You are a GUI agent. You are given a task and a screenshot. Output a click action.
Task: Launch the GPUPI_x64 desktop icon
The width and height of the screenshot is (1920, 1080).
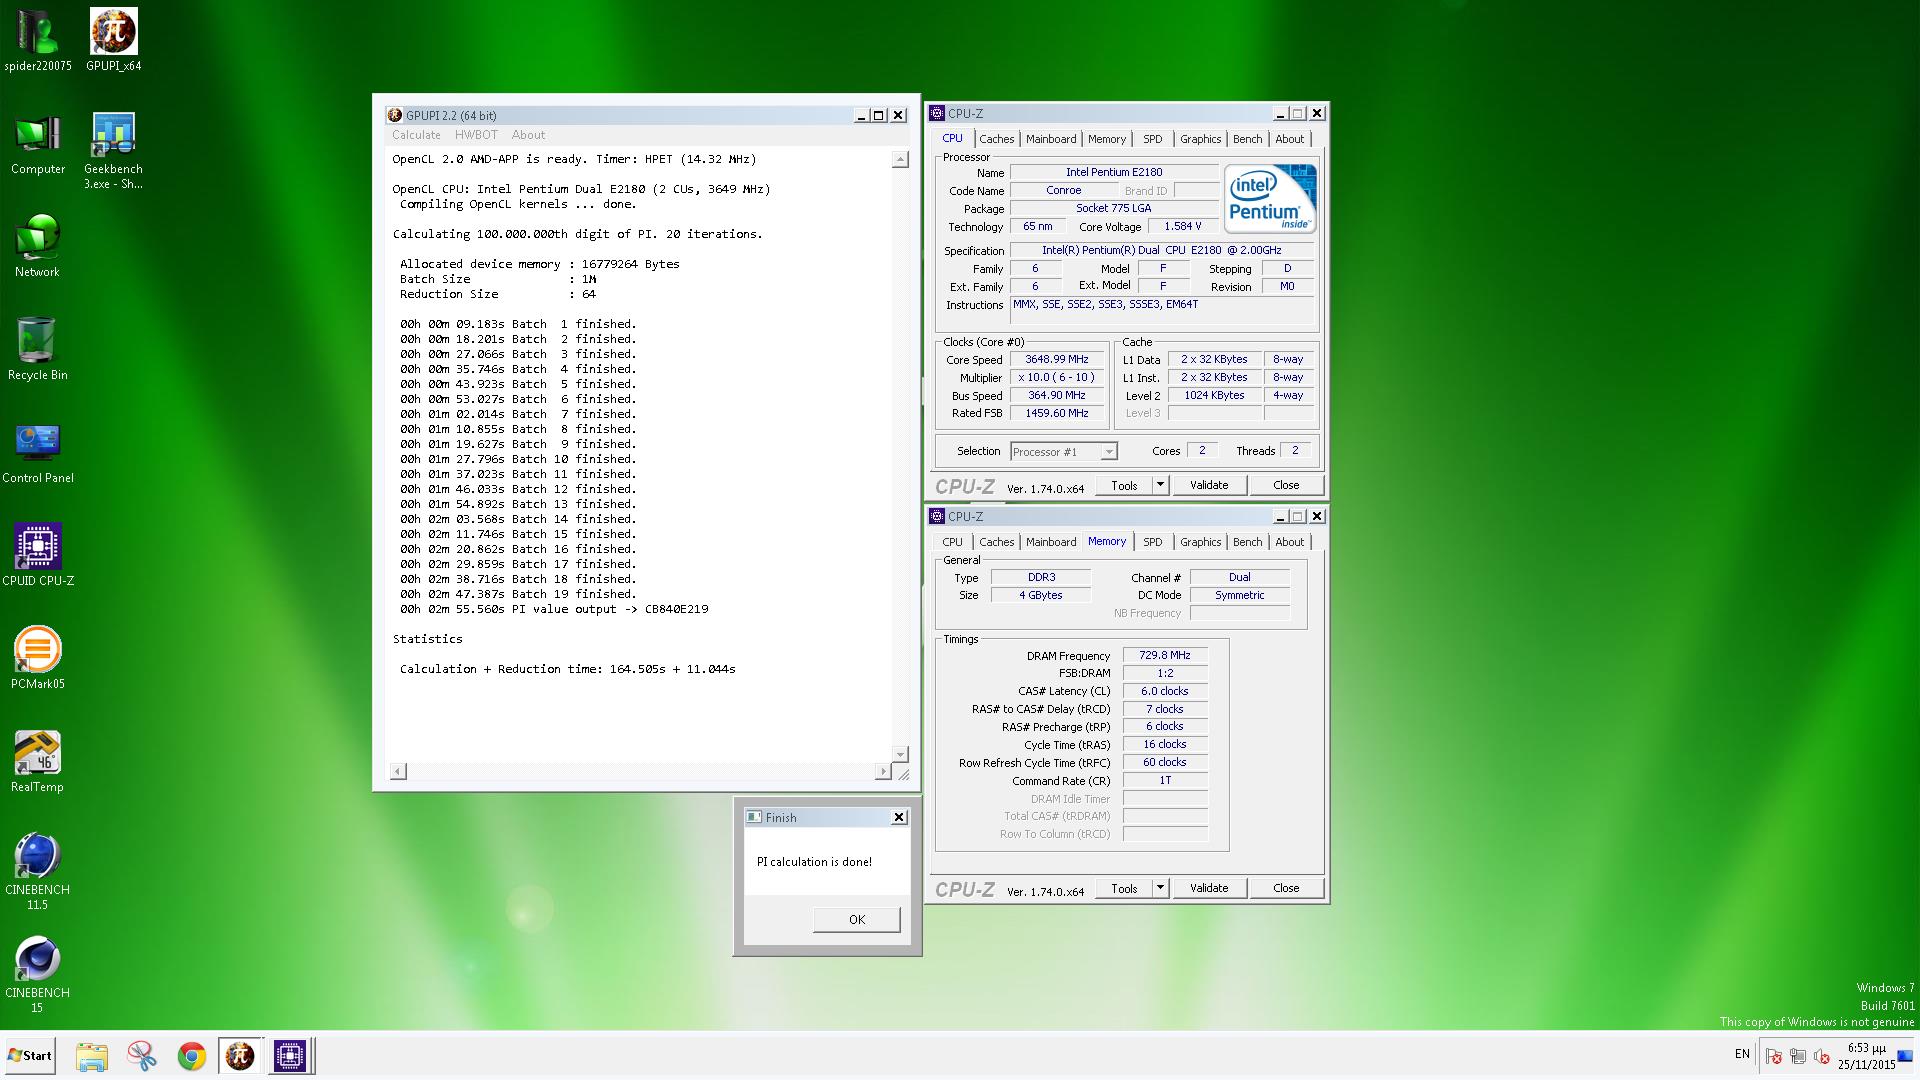coord(113,40)
